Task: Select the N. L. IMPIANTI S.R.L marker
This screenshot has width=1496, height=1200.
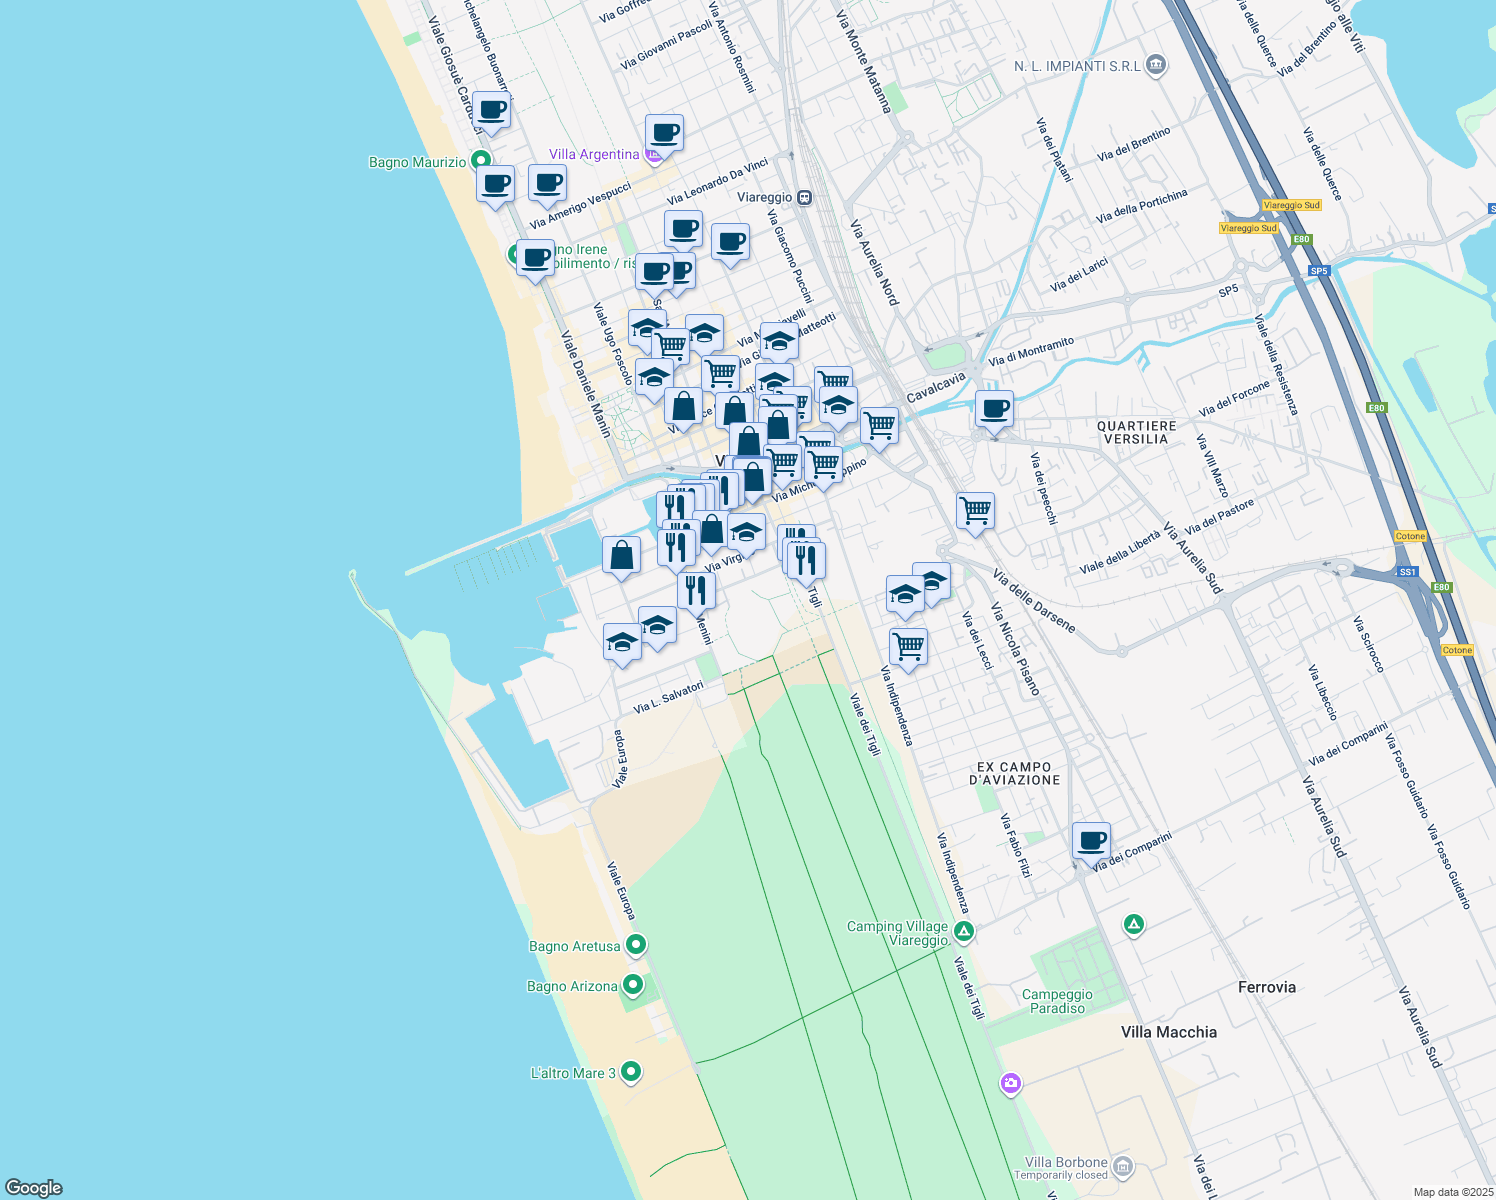Action: (1156, 66)
